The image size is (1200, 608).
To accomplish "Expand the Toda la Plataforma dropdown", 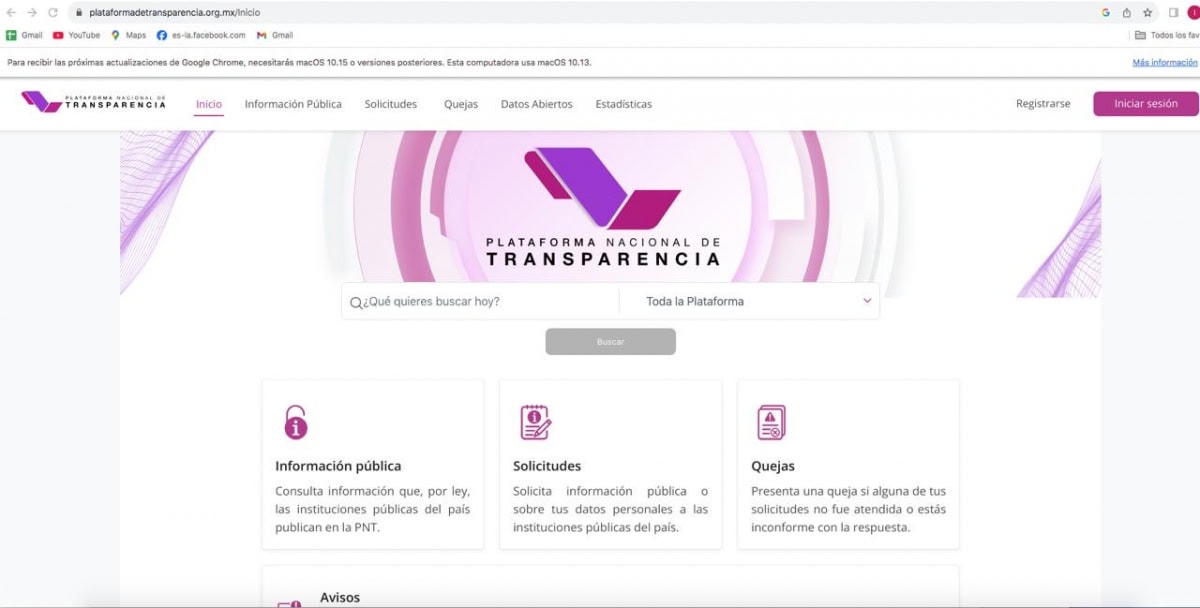I will tap(749, 301).
